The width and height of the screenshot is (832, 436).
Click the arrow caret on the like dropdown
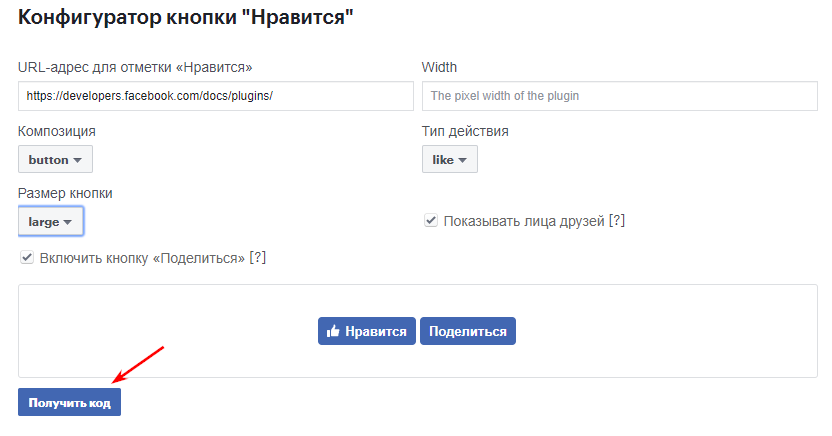point(462,160)
